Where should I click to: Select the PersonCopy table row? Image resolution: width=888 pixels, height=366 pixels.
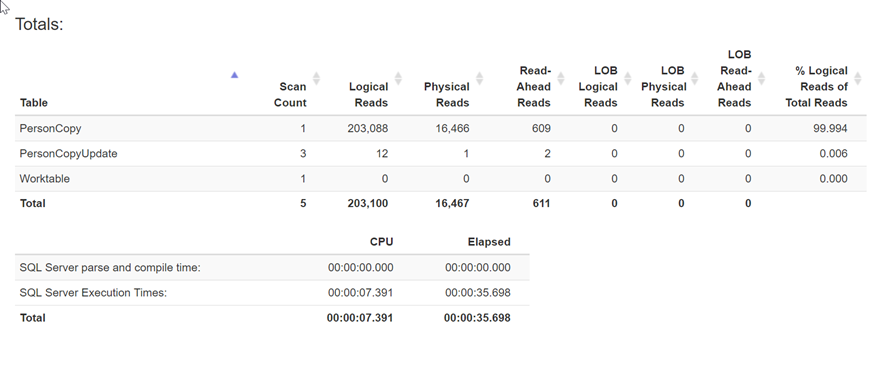point(441,129)
